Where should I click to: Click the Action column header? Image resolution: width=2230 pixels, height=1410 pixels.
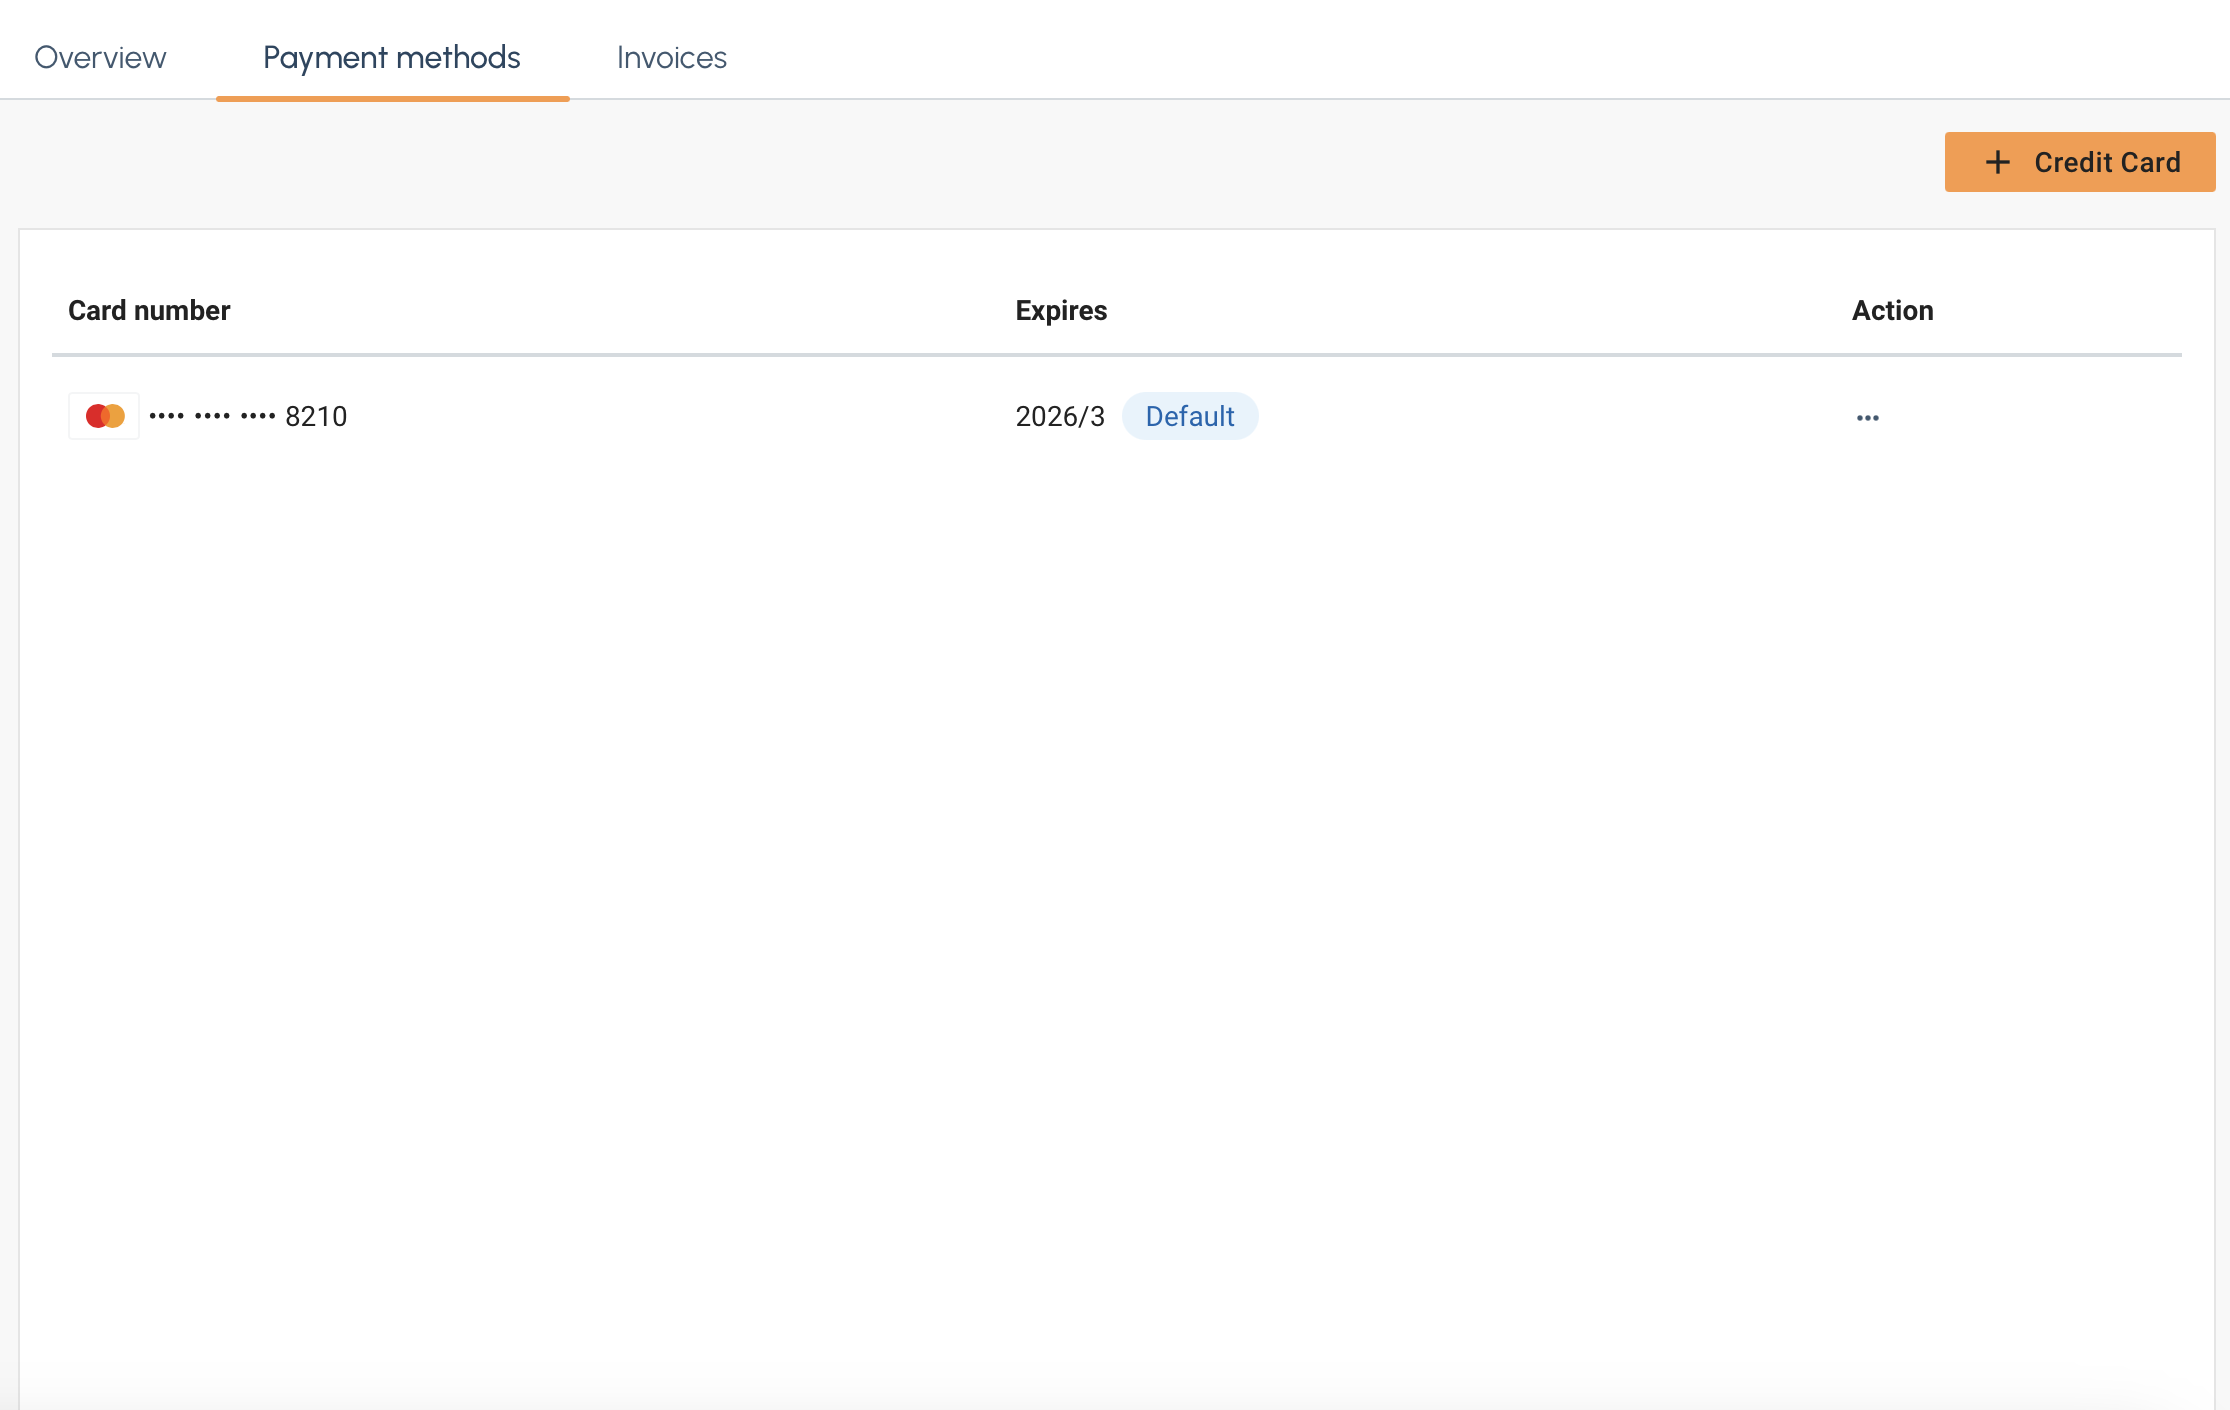coord(1892,311)
